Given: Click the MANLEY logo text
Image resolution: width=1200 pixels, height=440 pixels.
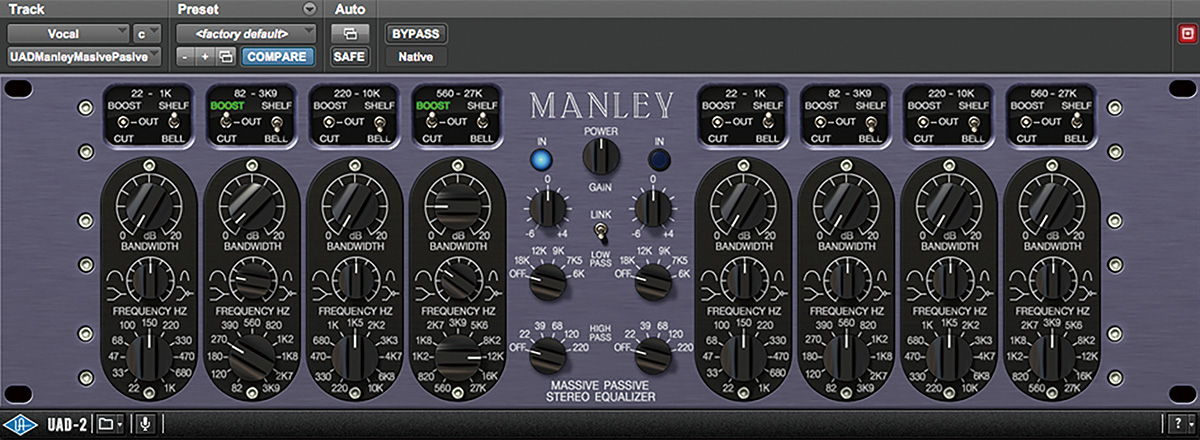Looking at the screenshot, I should point(601,104).
